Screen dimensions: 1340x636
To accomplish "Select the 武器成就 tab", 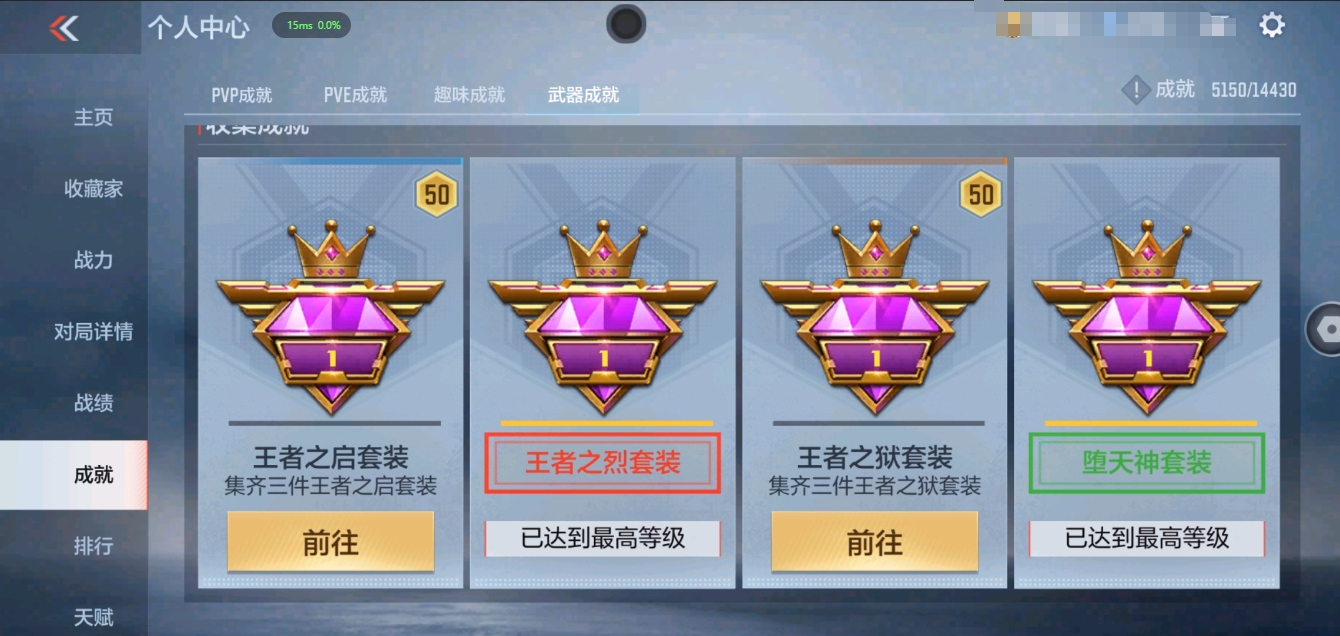I will (583, 95).
